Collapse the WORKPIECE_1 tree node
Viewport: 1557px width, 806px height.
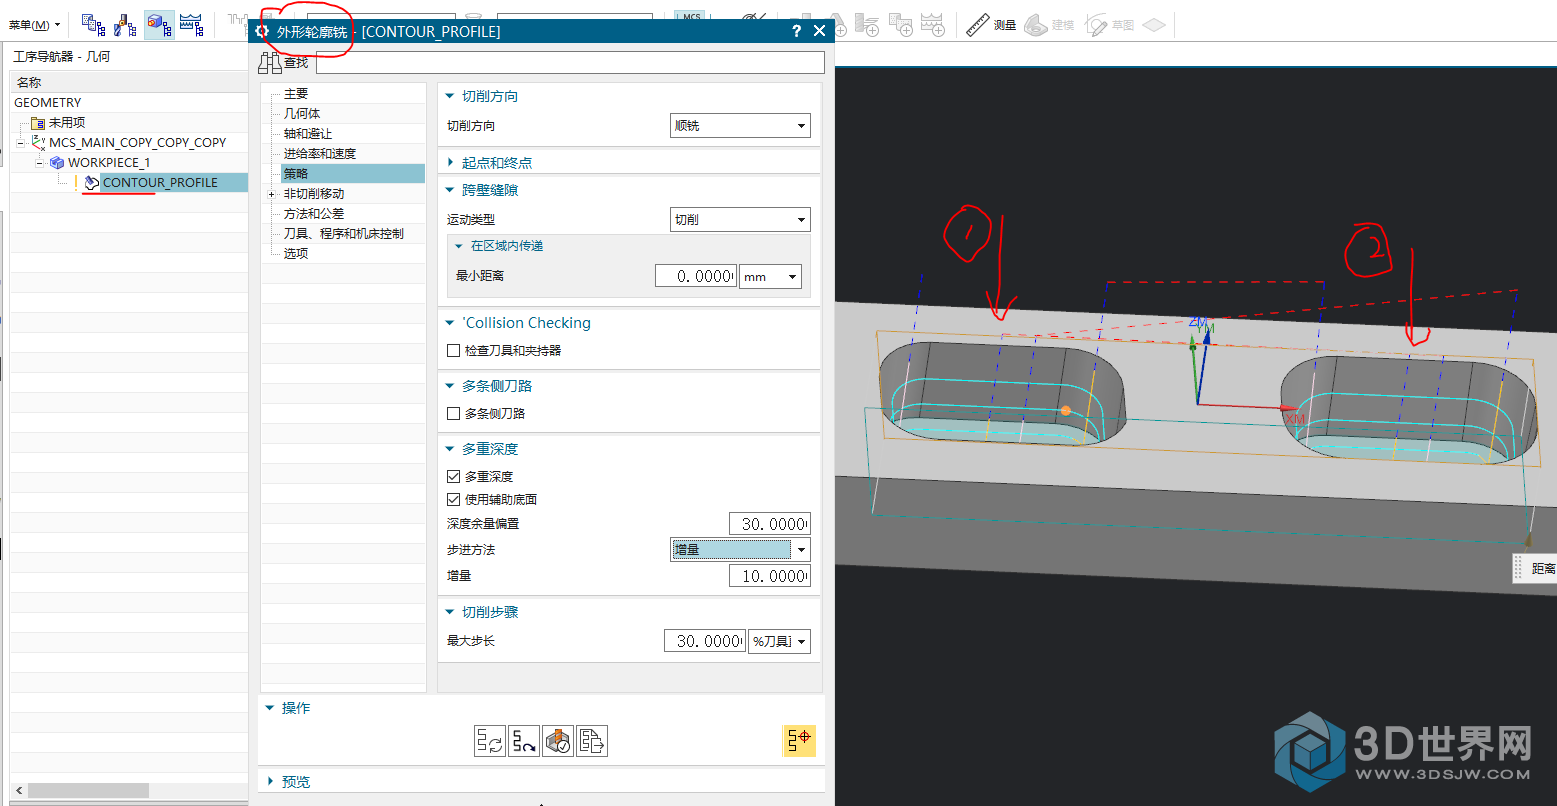[x=40, y=163]
